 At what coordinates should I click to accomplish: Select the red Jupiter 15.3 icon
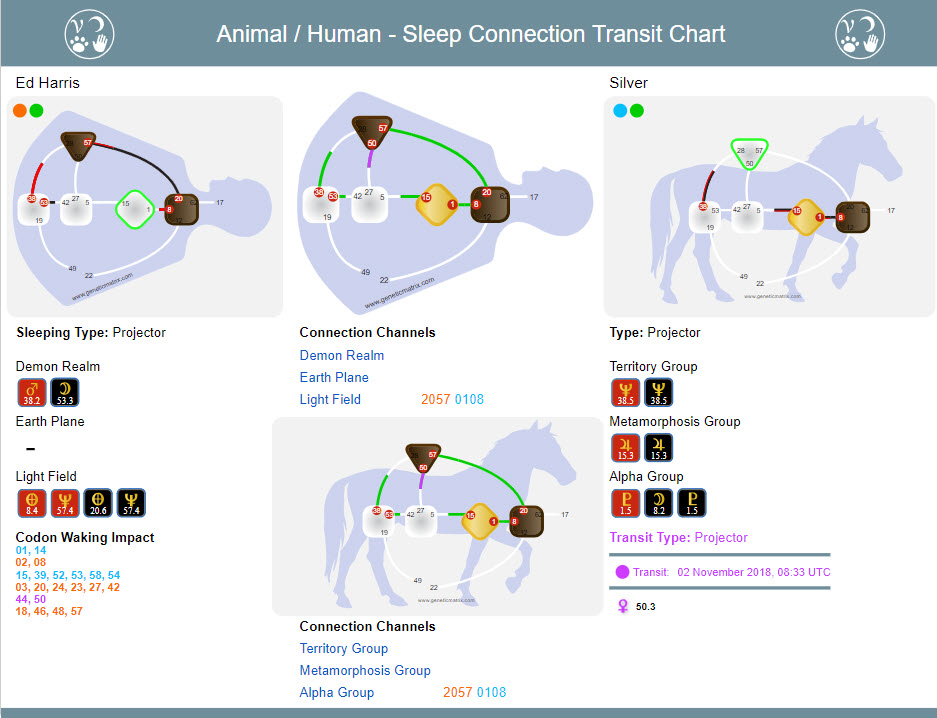tap(626, 447)
